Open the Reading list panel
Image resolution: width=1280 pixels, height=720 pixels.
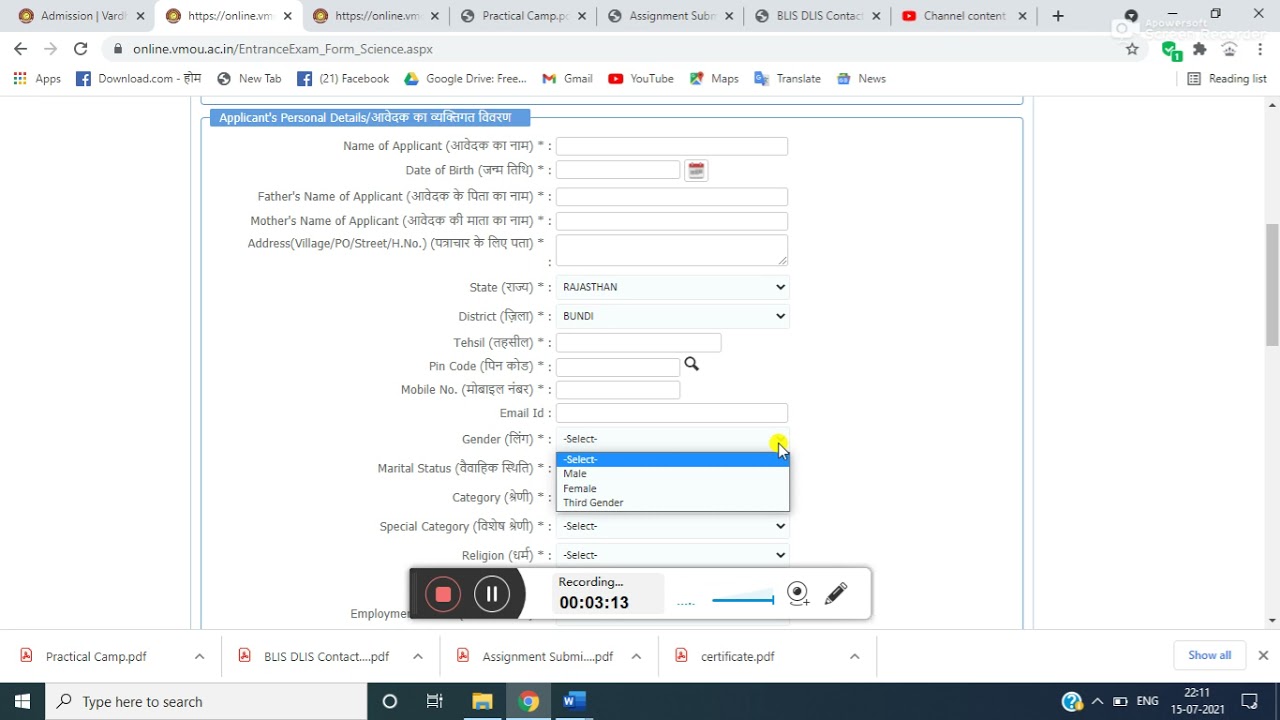pyautogui.click(x=1227, y=79)
